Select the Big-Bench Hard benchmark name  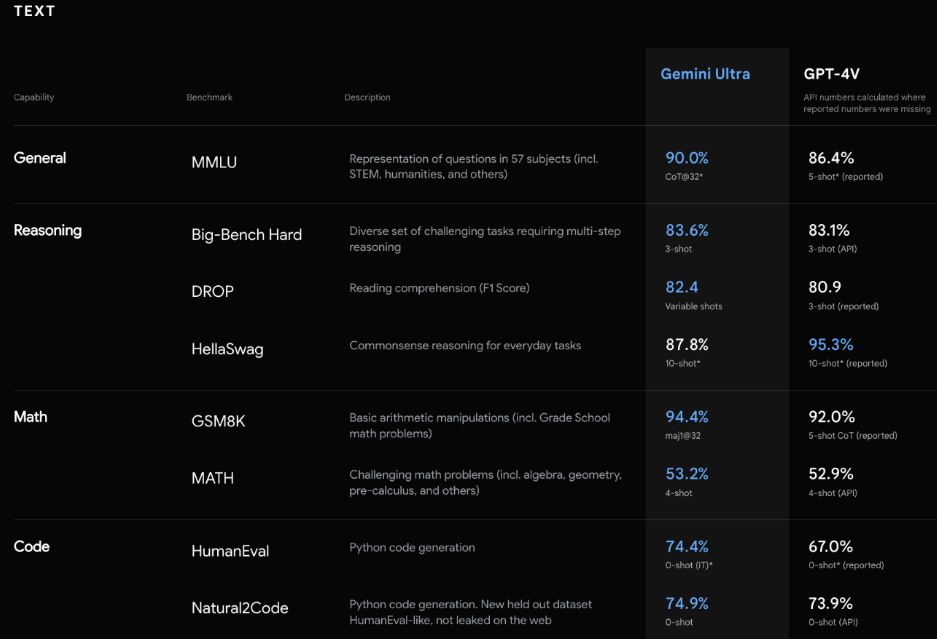coord(246,234)
